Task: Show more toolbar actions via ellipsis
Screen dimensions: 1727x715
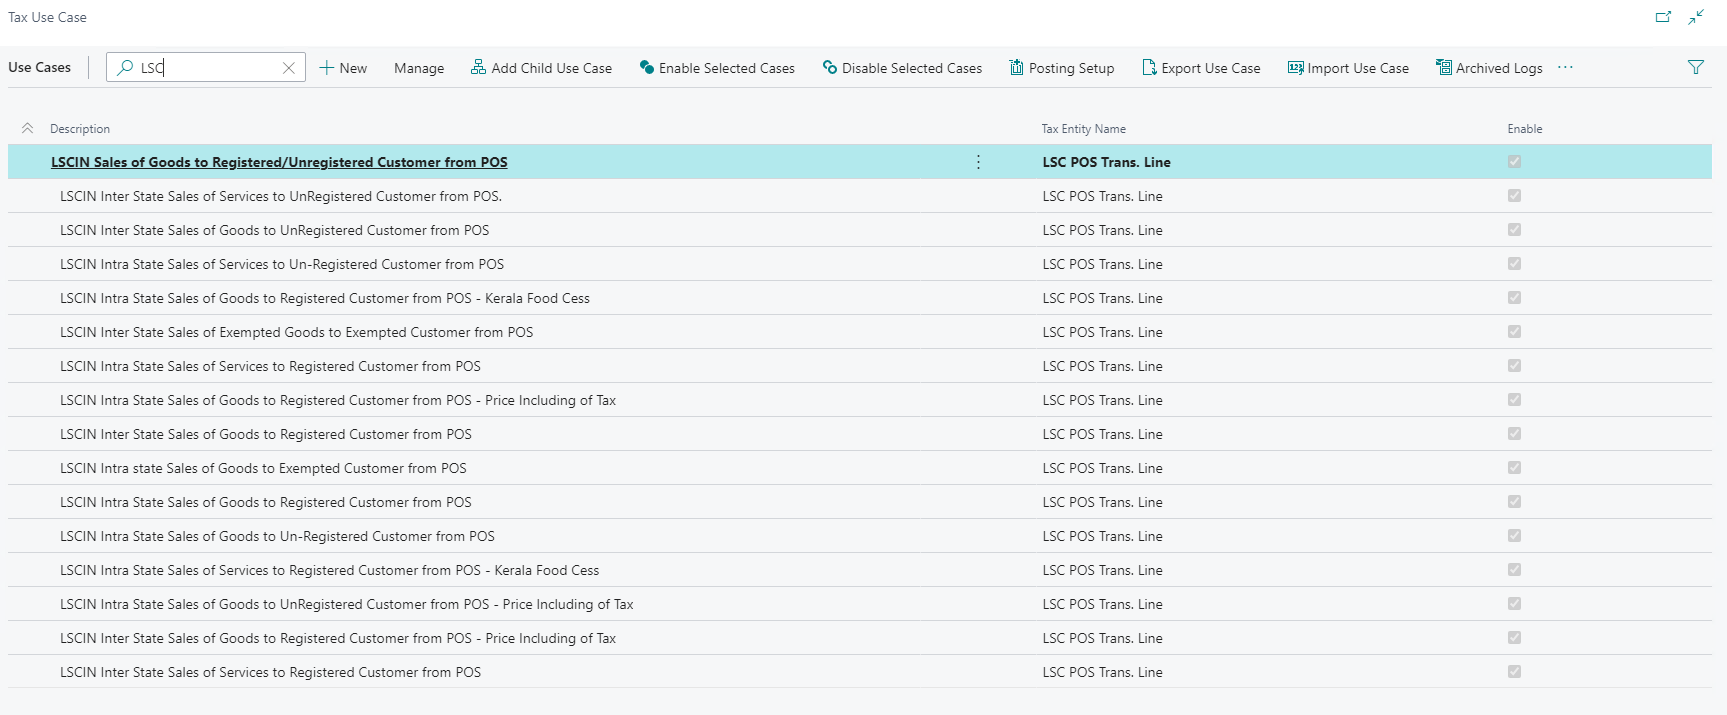Action: [1565, 68]
